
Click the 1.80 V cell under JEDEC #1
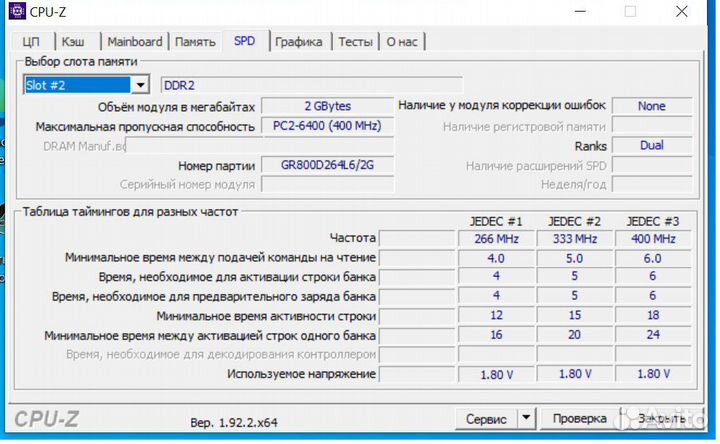(496, 374)
